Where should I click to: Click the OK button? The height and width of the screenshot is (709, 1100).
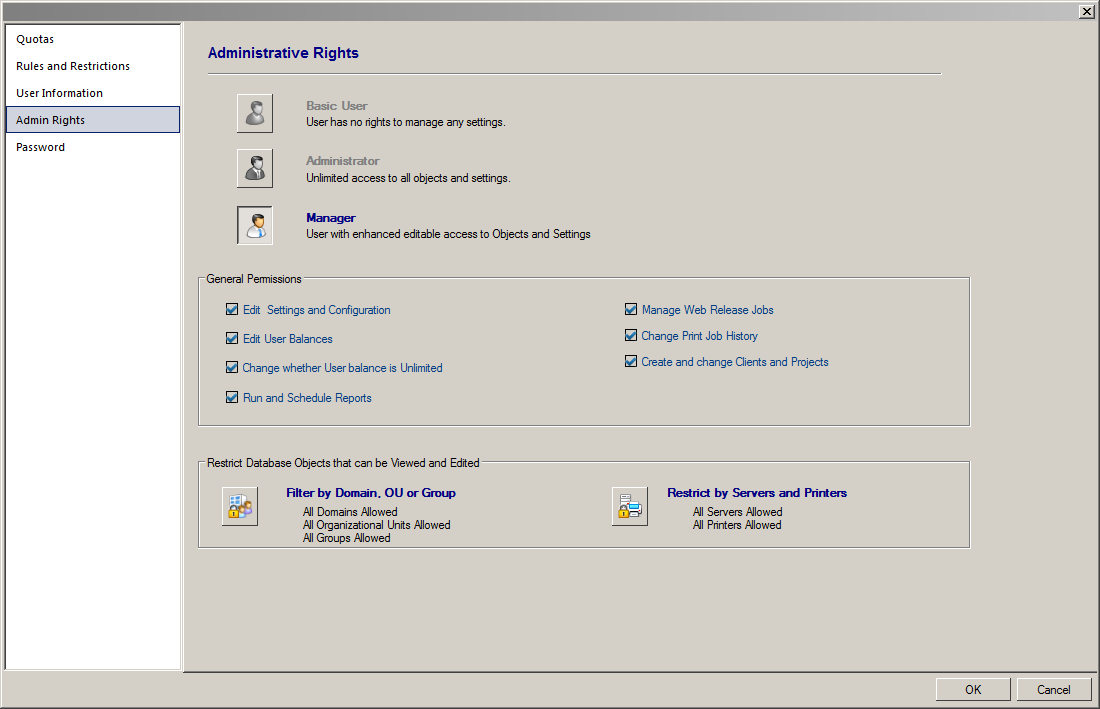click(973, 689)
